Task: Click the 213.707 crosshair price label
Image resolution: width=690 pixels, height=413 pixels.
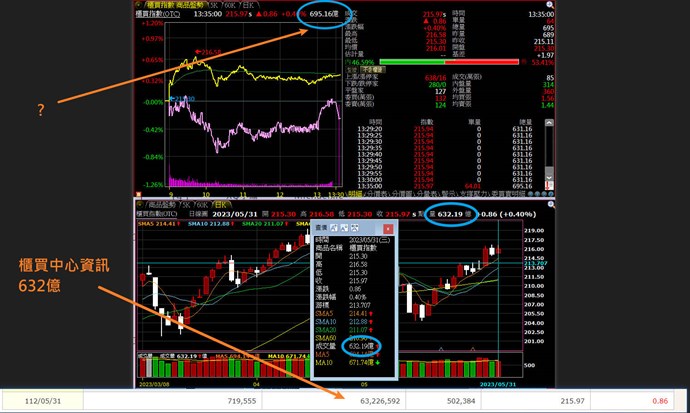Action: pos(536,263)
